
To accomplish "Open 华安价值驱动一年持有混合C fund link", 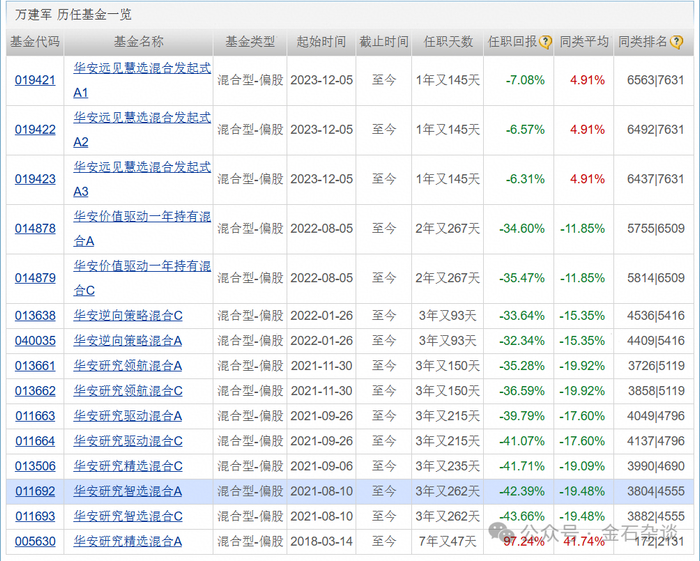I will pos(142,278).
